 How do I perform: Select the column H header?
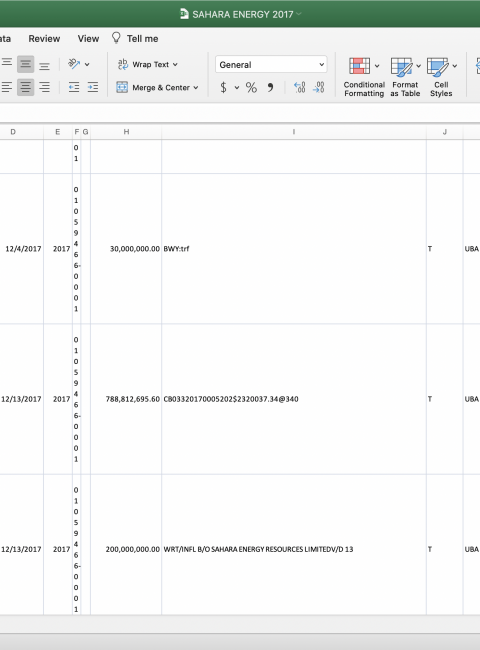pos(126,132)
